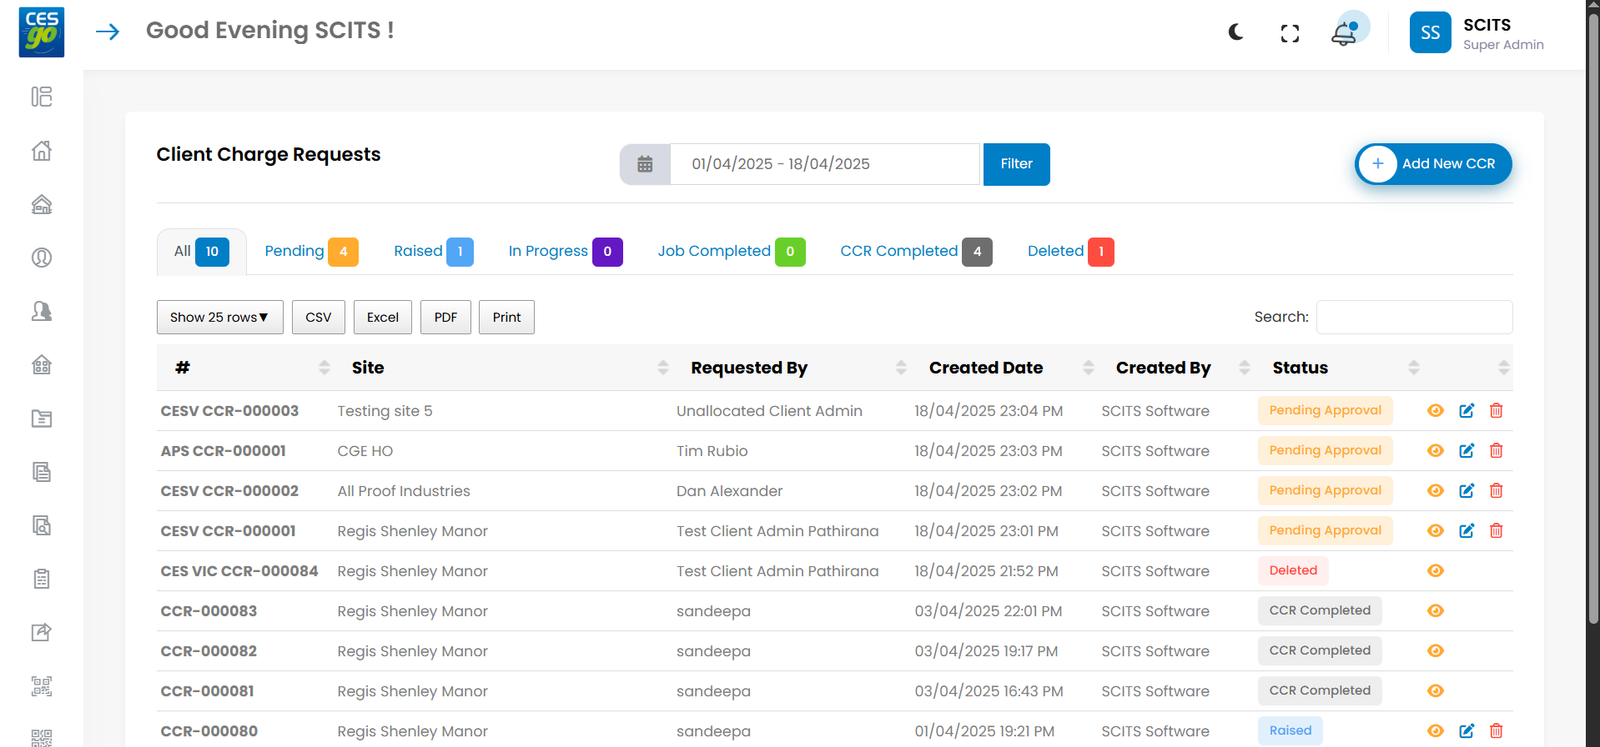The height and width of the screenshot is (747, 1600).
Task: Open the Show 25 rows dropdown
Action: click(219, 317)
